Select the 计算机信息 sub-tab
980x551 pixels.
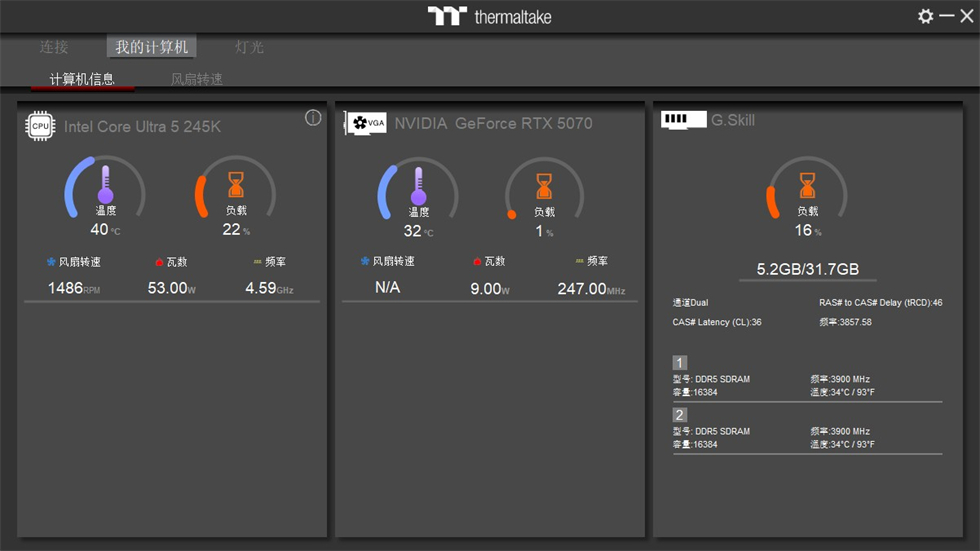click(x=82, y=79)
